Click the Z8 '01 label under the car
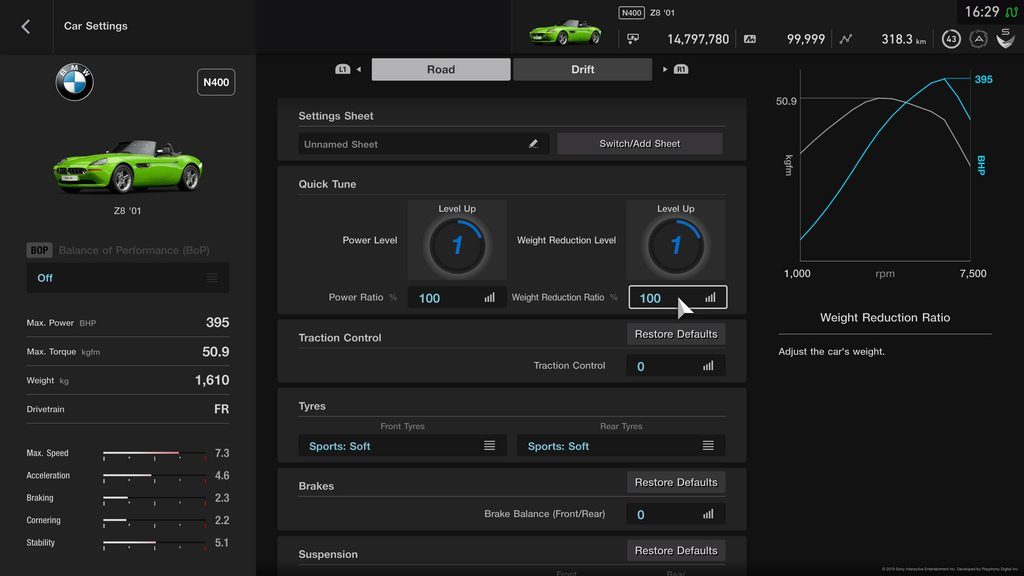The width and height of the screenshot is (1024, 576). coord(127,211)
